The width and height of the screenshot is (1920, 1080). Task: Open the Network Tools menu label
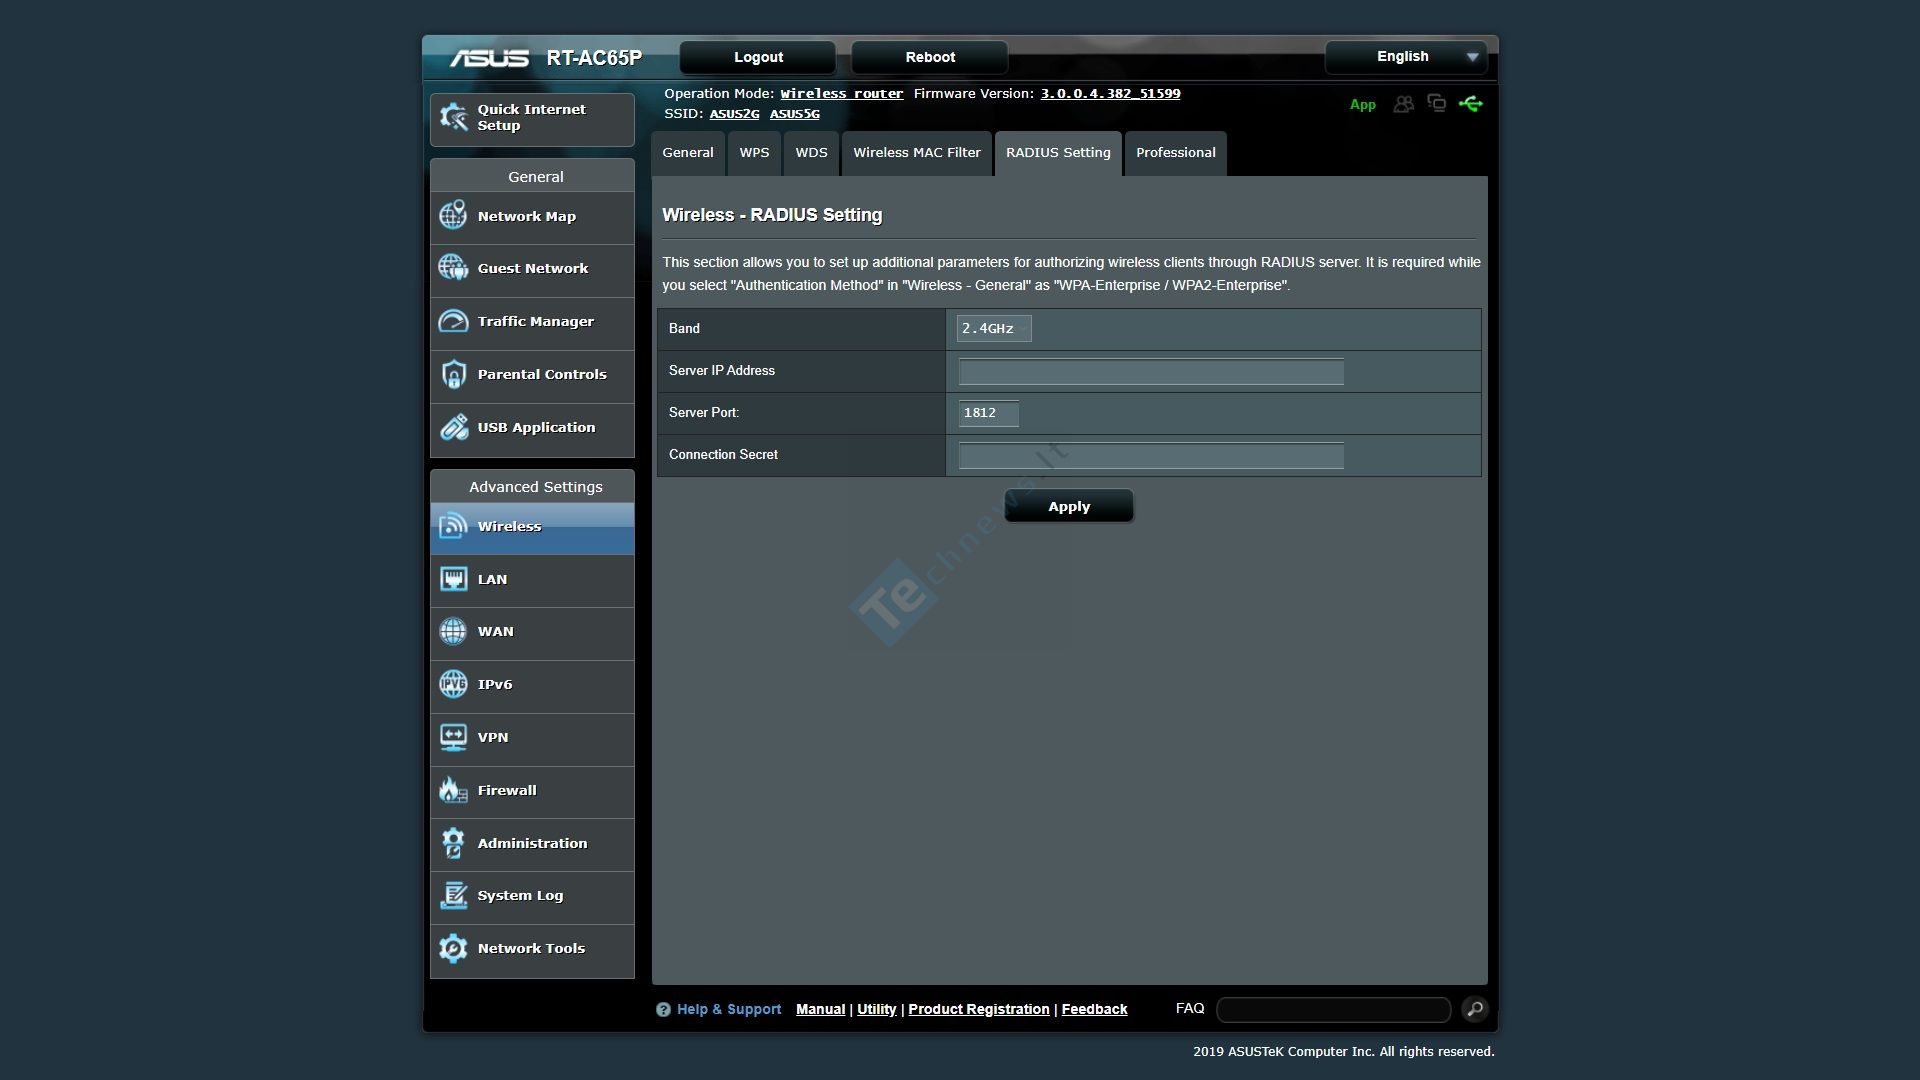[x=531, y=948]
